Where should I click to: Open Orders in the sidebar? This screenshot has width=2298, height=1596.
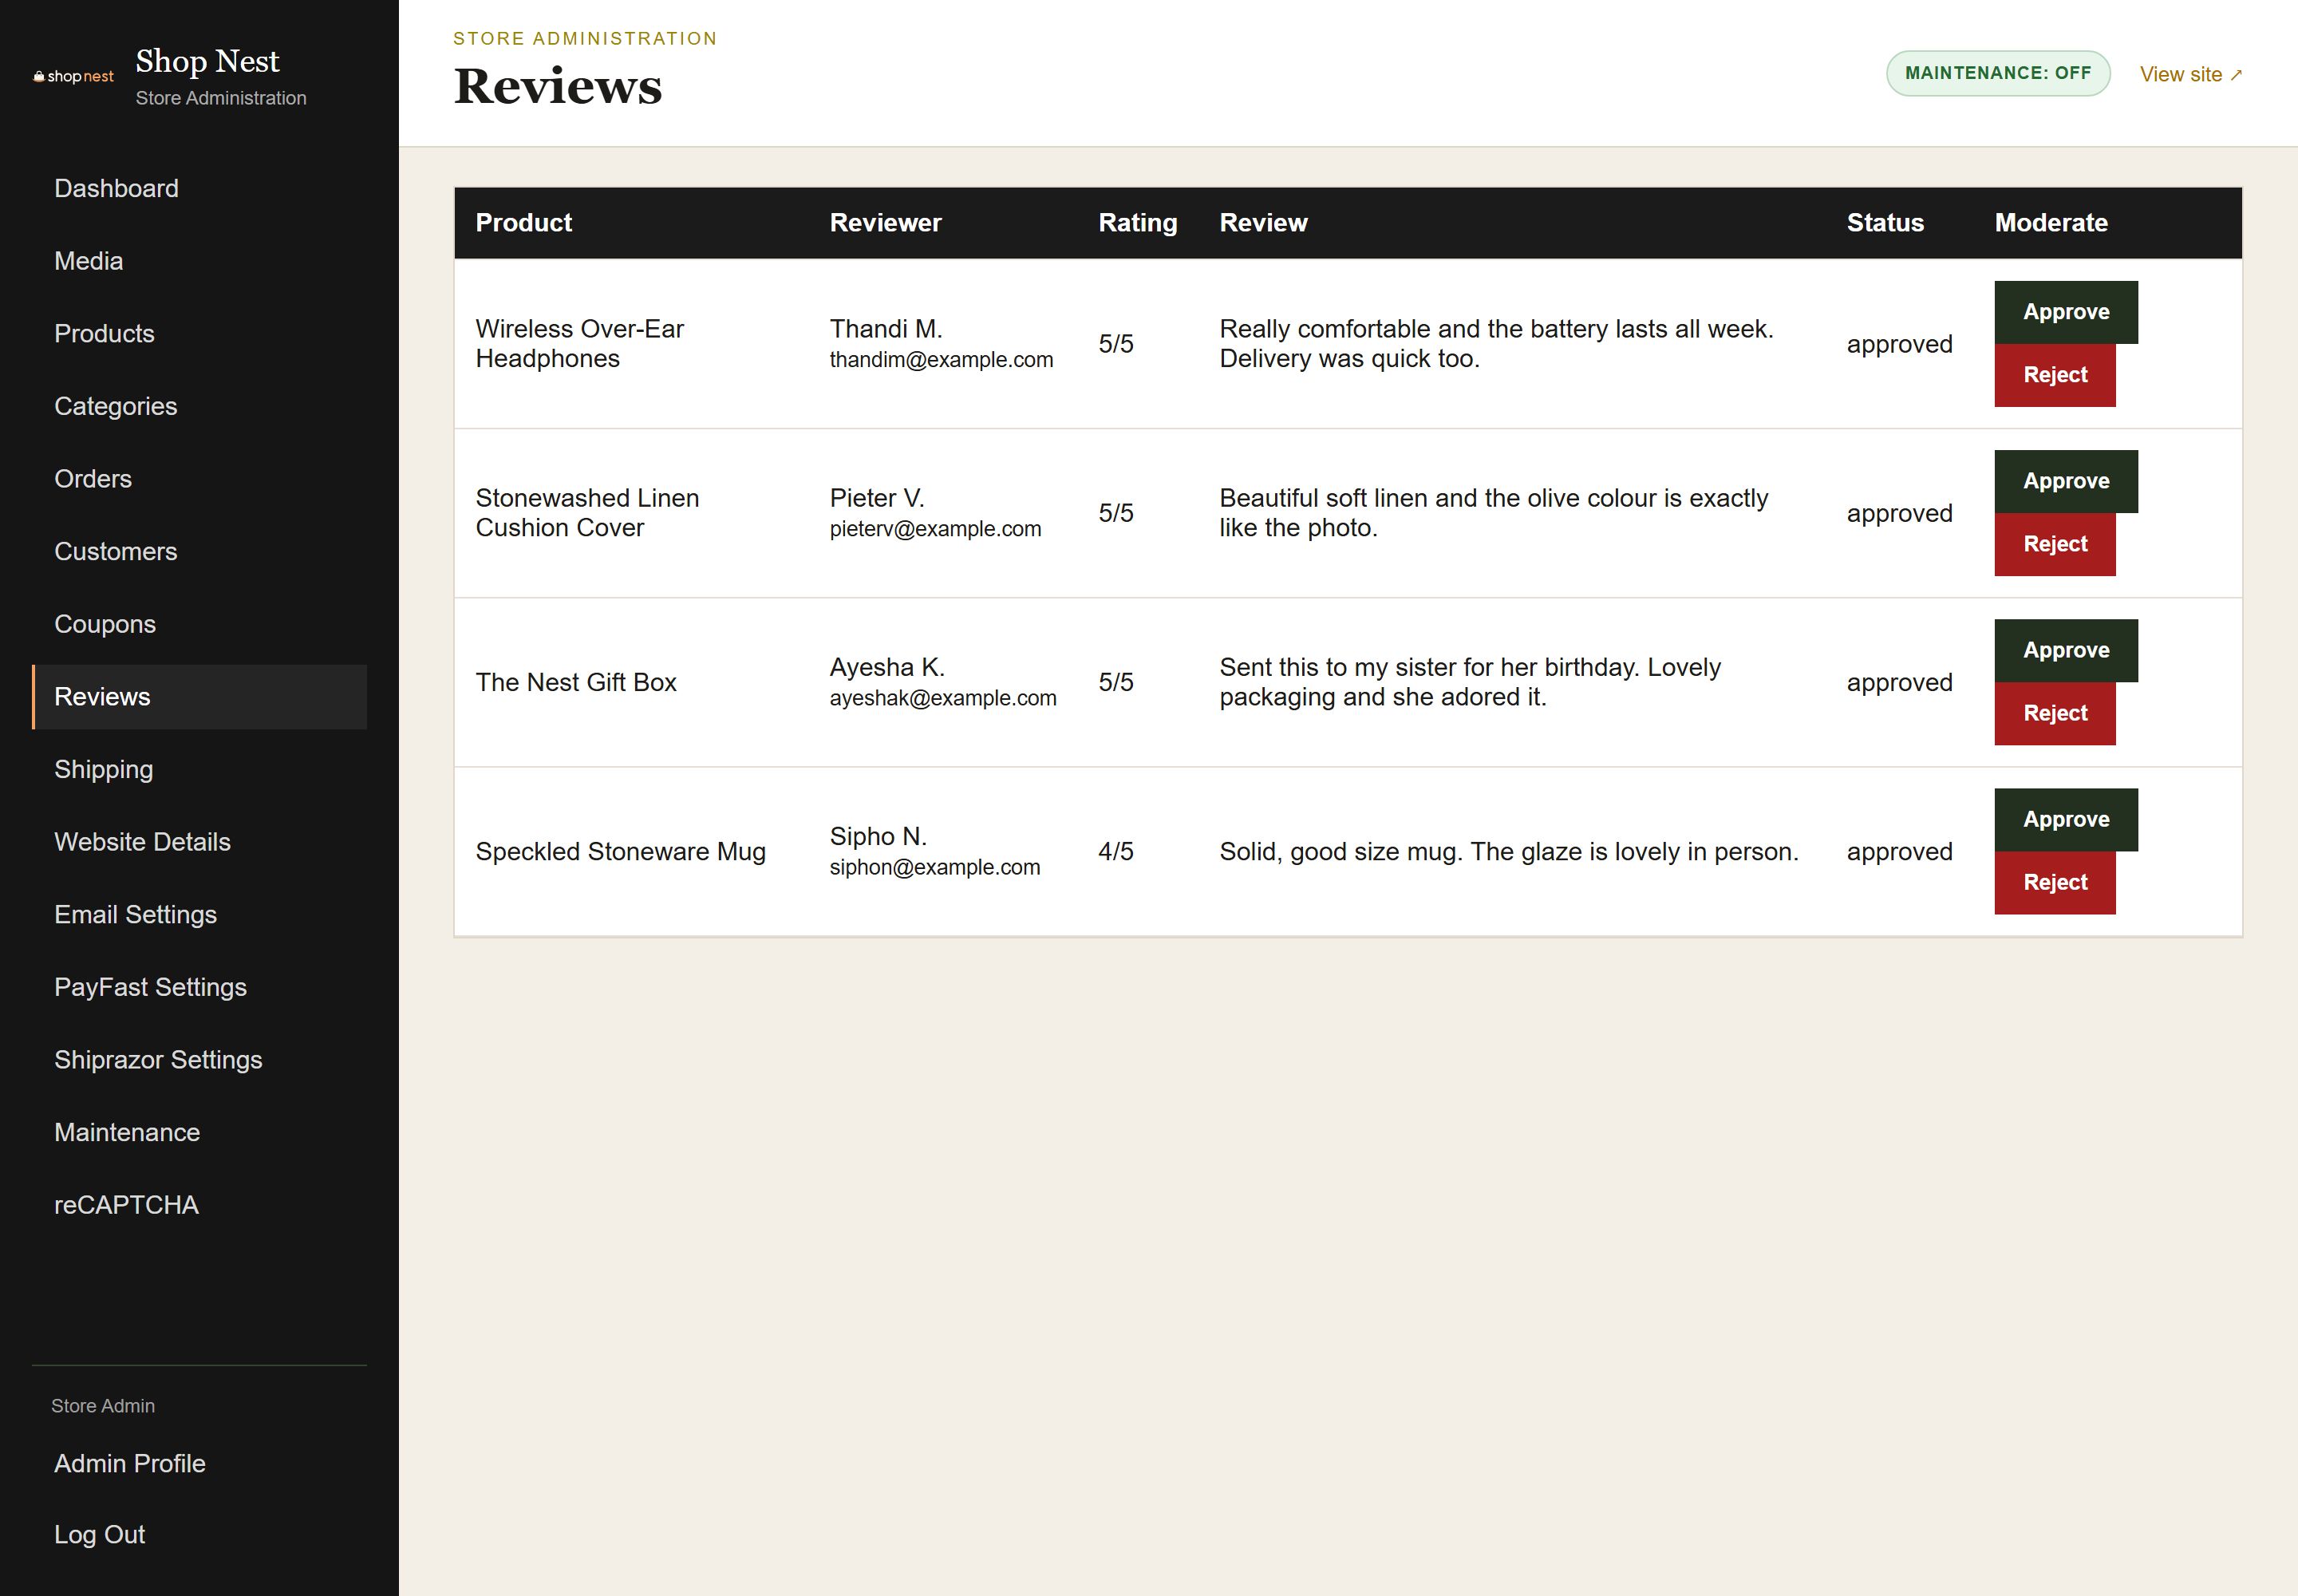click(x=199, y=479)
